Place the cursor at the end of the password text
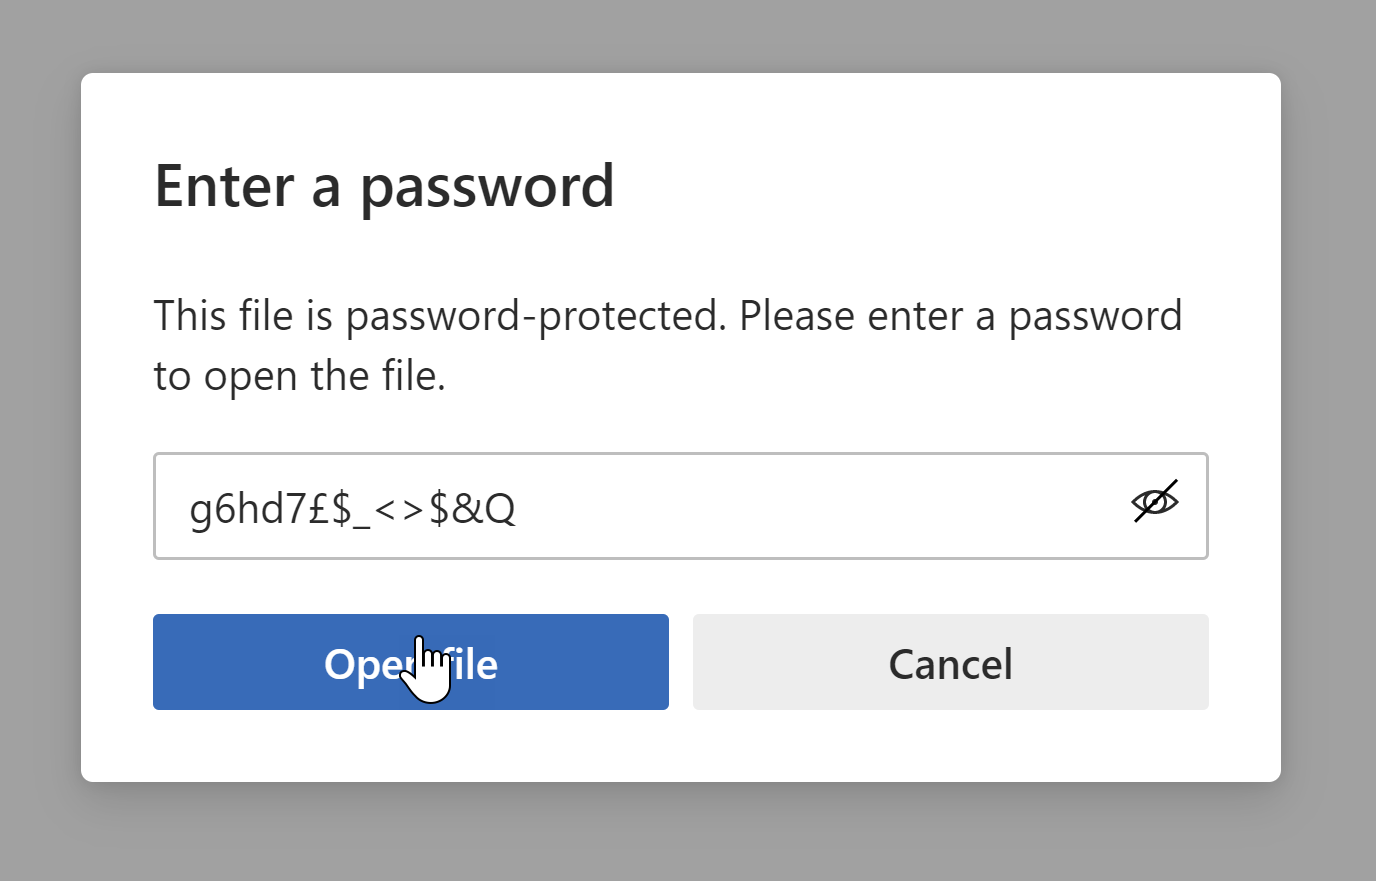Viewport: 1376px width, 881px height. point(518,508)
